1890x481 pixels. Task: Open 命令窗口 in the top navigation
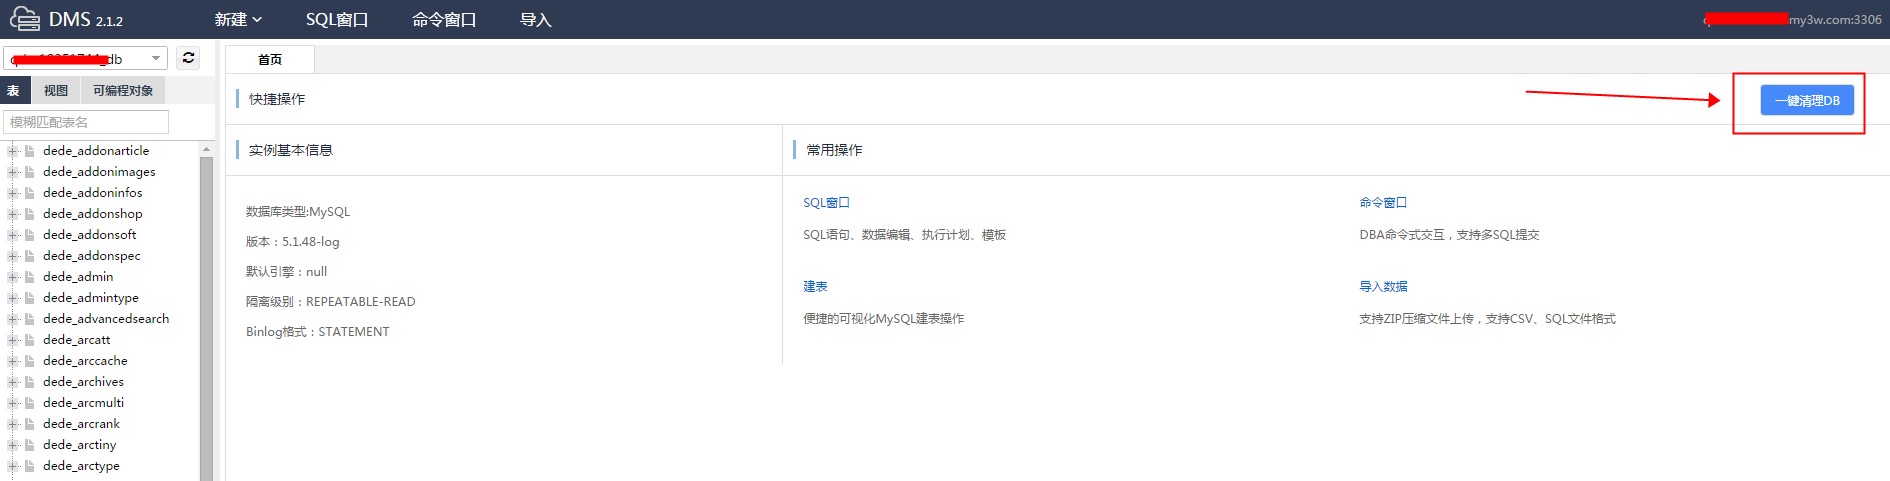pos(444,20)
